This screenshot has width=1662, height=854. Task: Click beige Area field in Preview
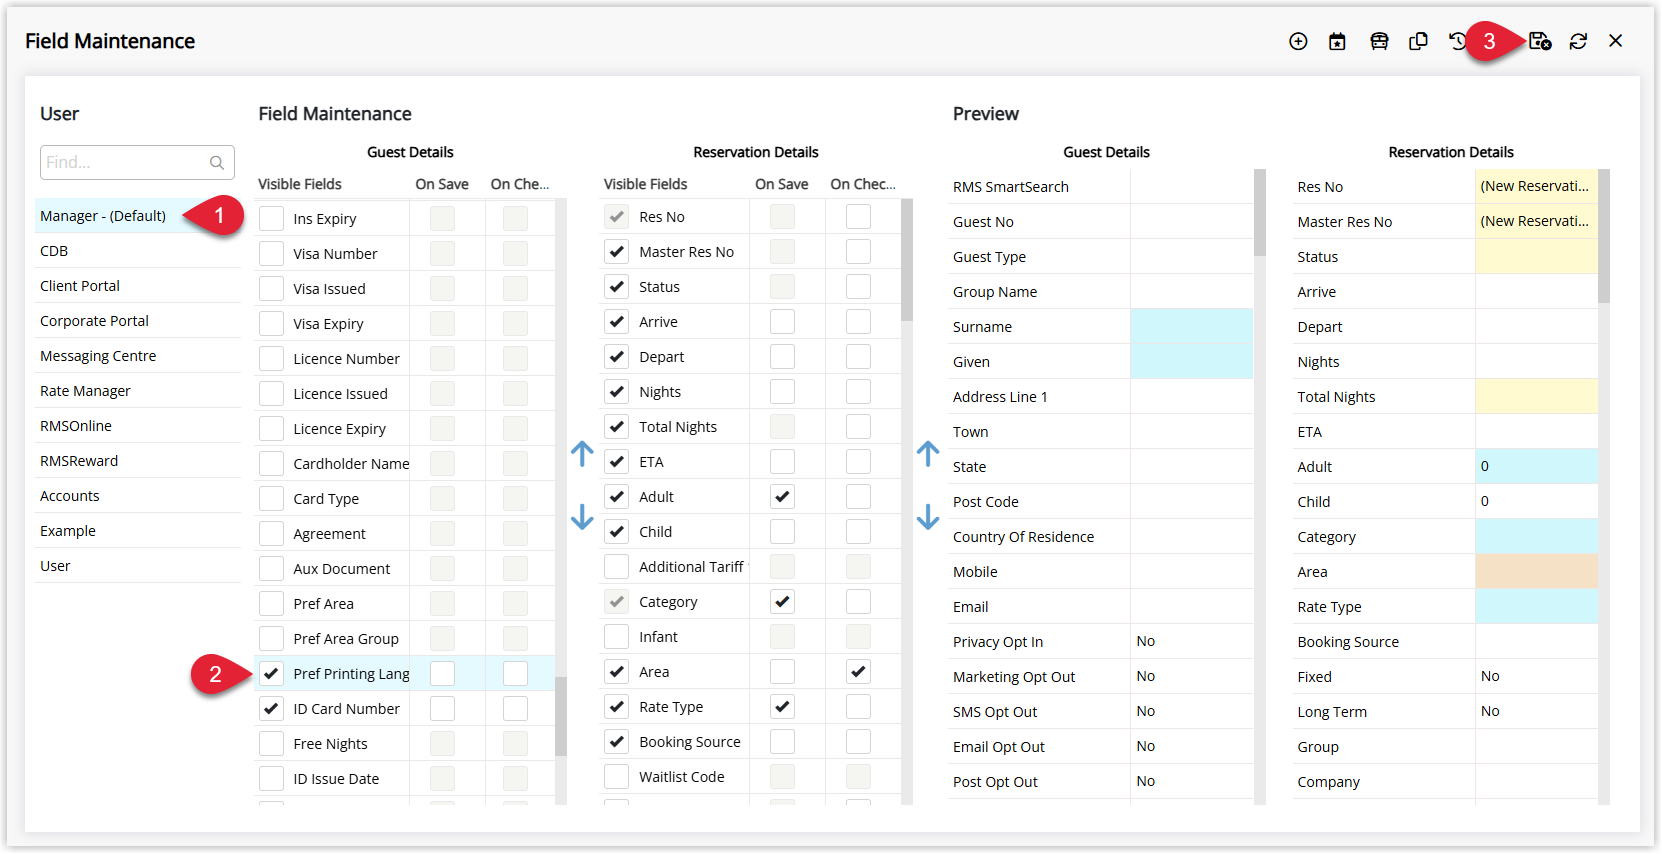1536,571
